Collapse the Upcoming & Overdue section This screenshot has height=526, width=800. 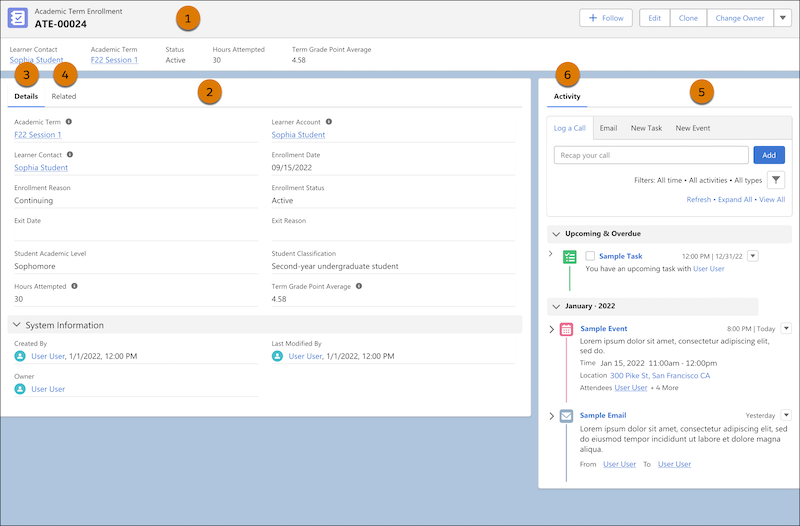pos(556,233)
